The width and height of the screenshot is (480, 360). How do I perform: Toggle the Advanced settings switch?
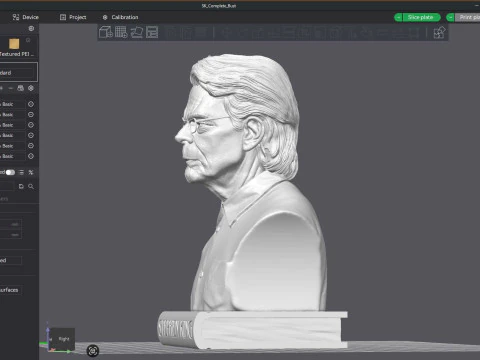(10, 172)
